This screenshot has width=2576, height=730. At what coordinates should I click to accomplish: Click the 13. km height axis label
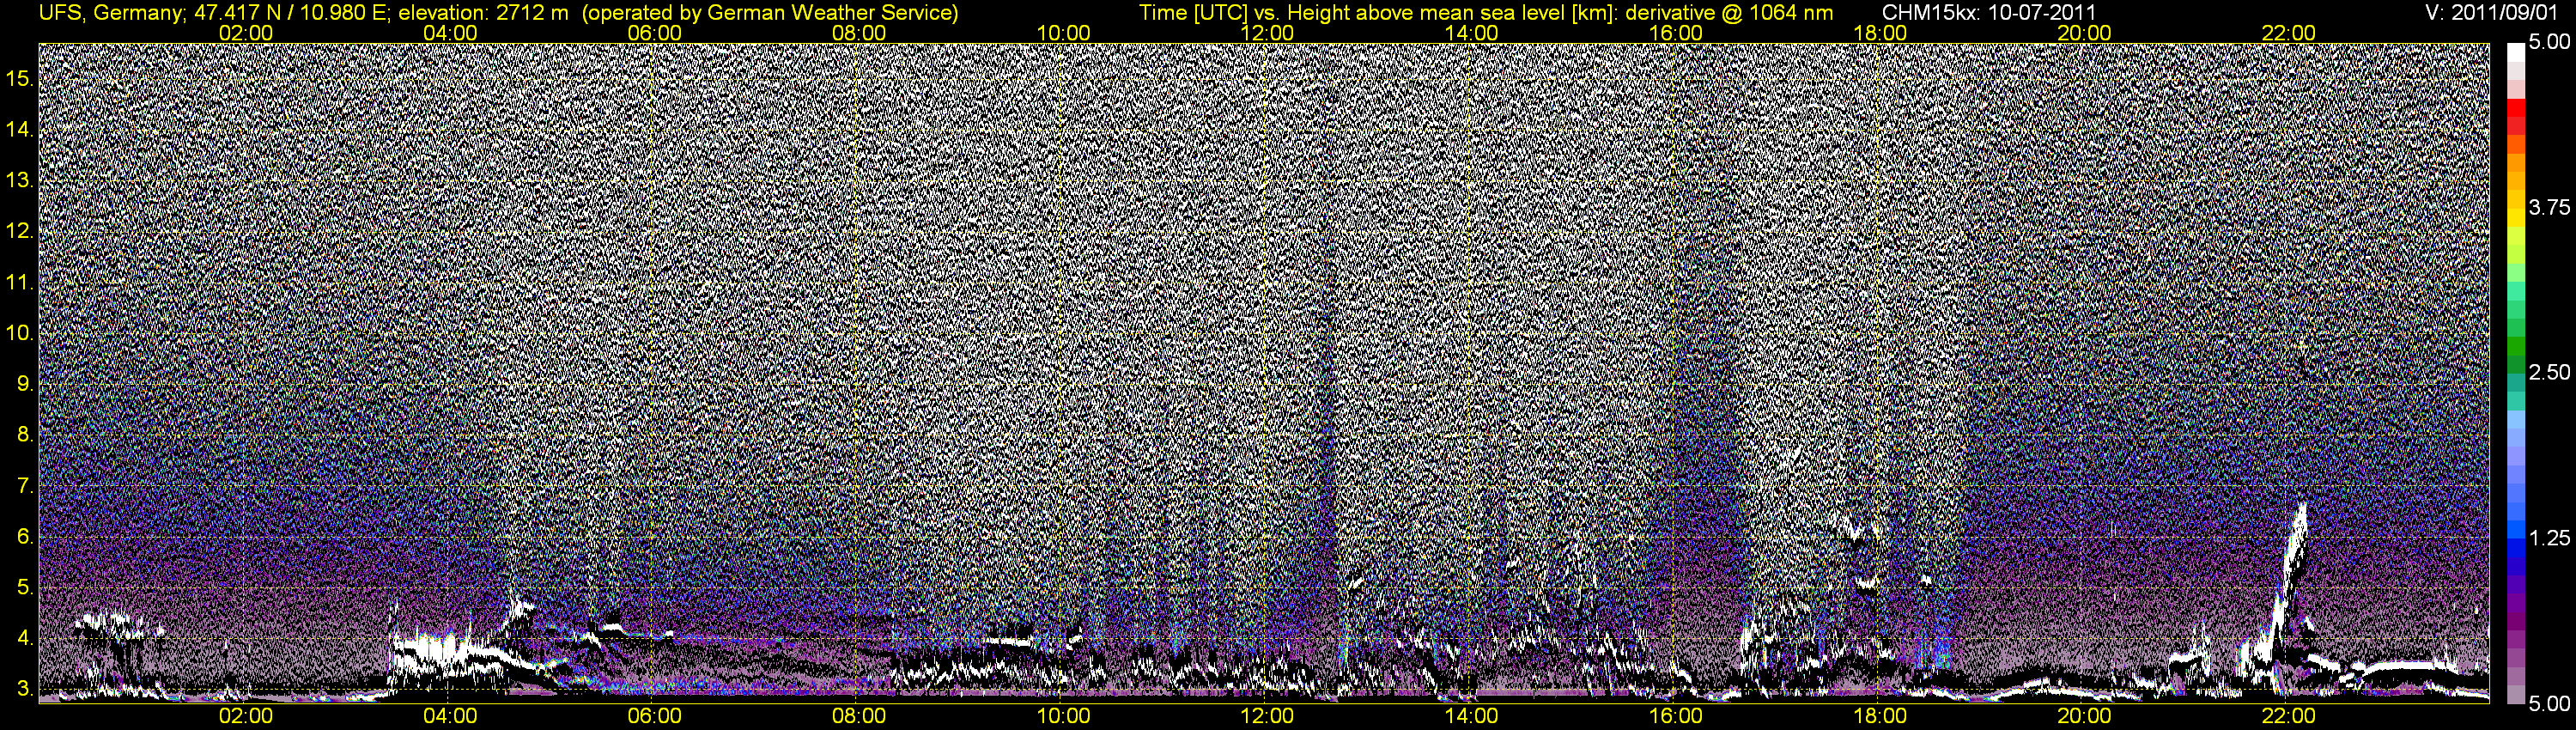click(x=20, y=181)
